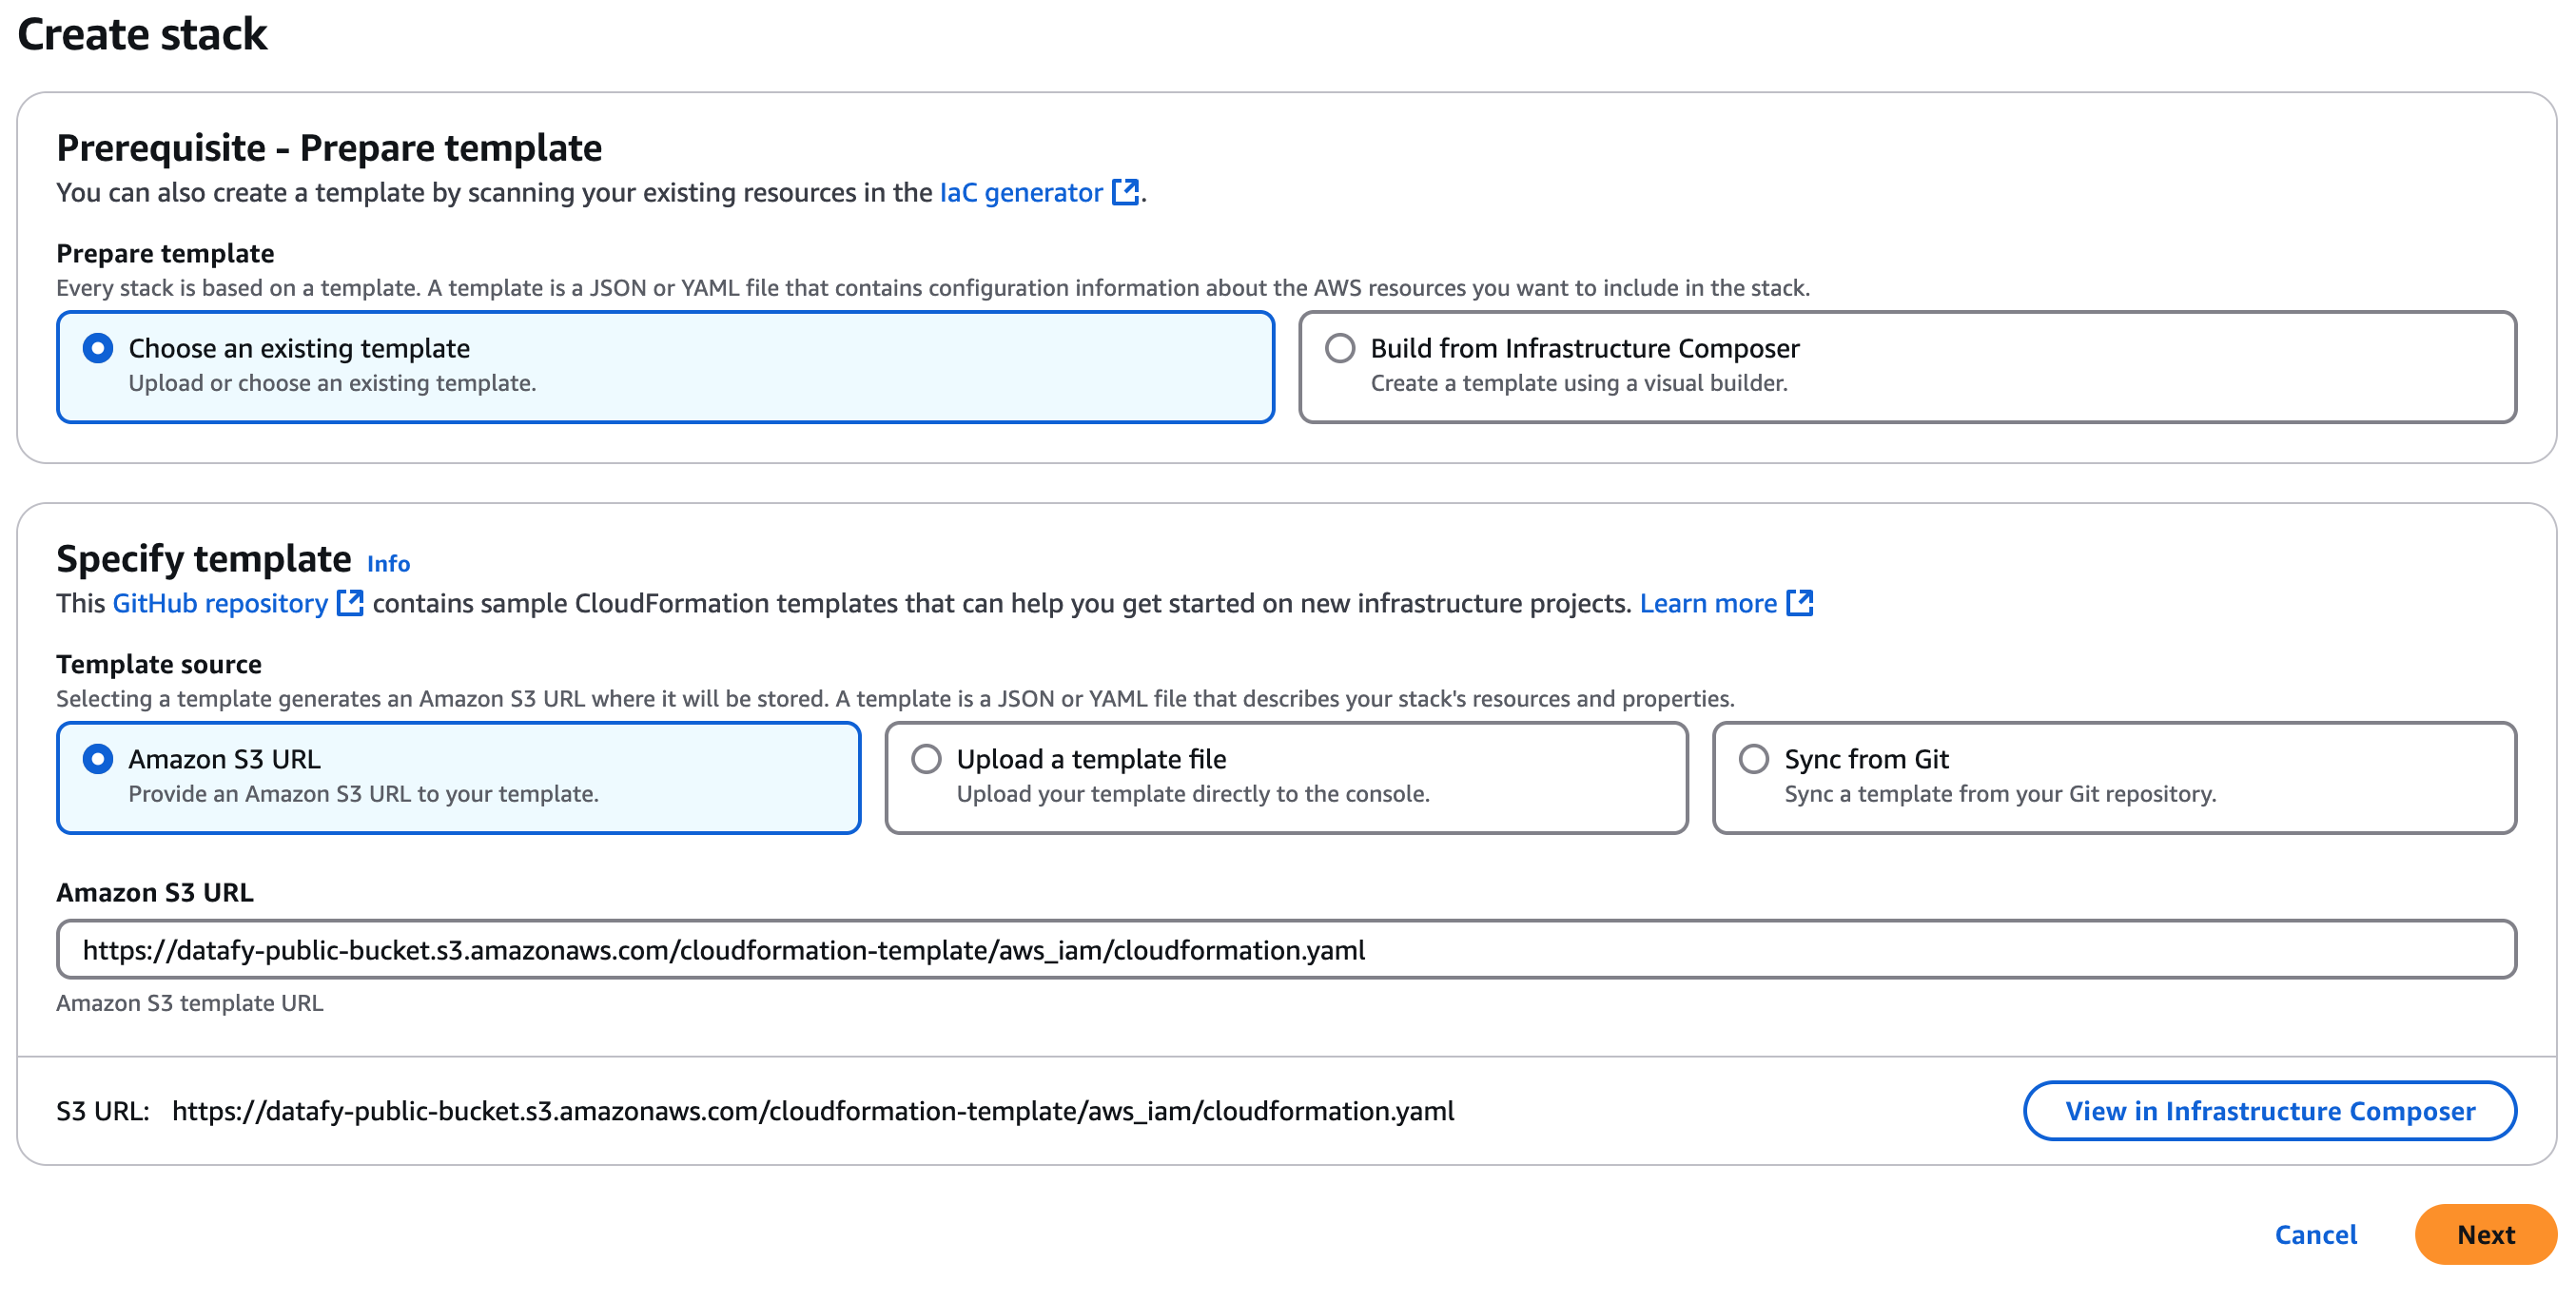Click the orange Next button

click(x=2485, y=1234)
